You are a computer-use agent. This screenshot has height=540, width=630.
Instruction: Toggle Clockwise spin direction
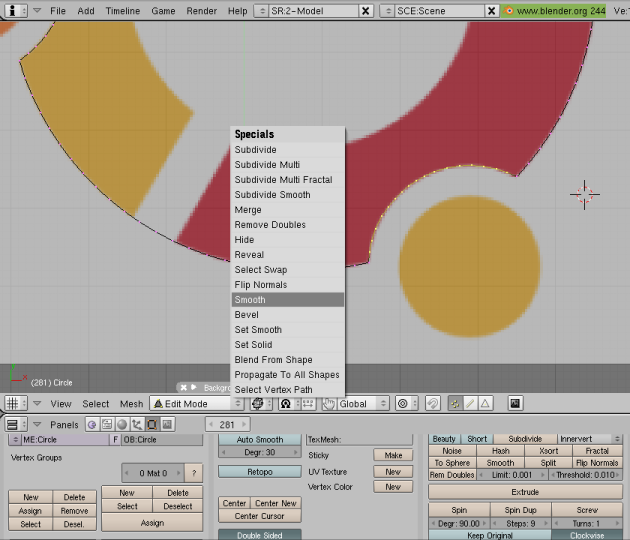tap(587, 535)
